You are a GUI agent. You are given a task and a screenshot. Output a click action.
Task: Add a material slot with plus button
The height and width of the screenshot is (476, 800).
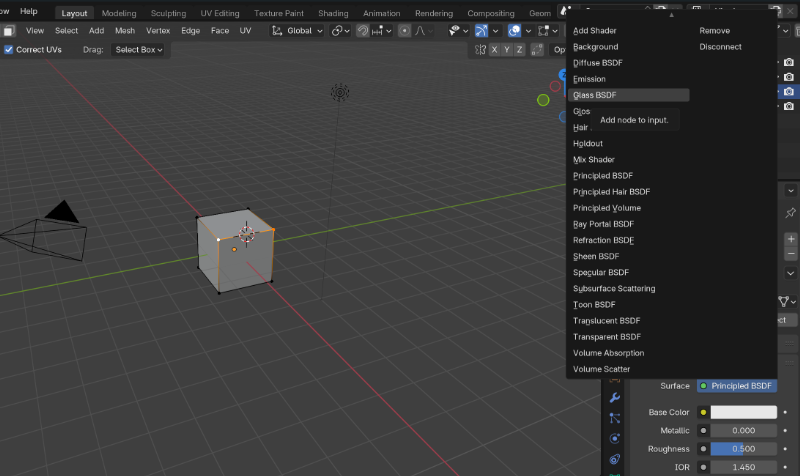pyautogui.click(x=791, y=239)
